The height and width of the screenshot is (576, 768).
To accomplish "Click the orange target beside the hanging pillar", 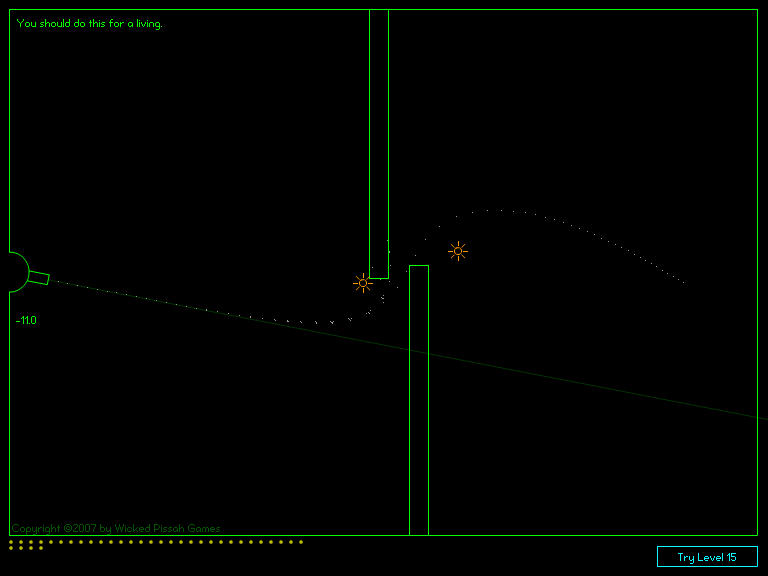I will 363,283.
